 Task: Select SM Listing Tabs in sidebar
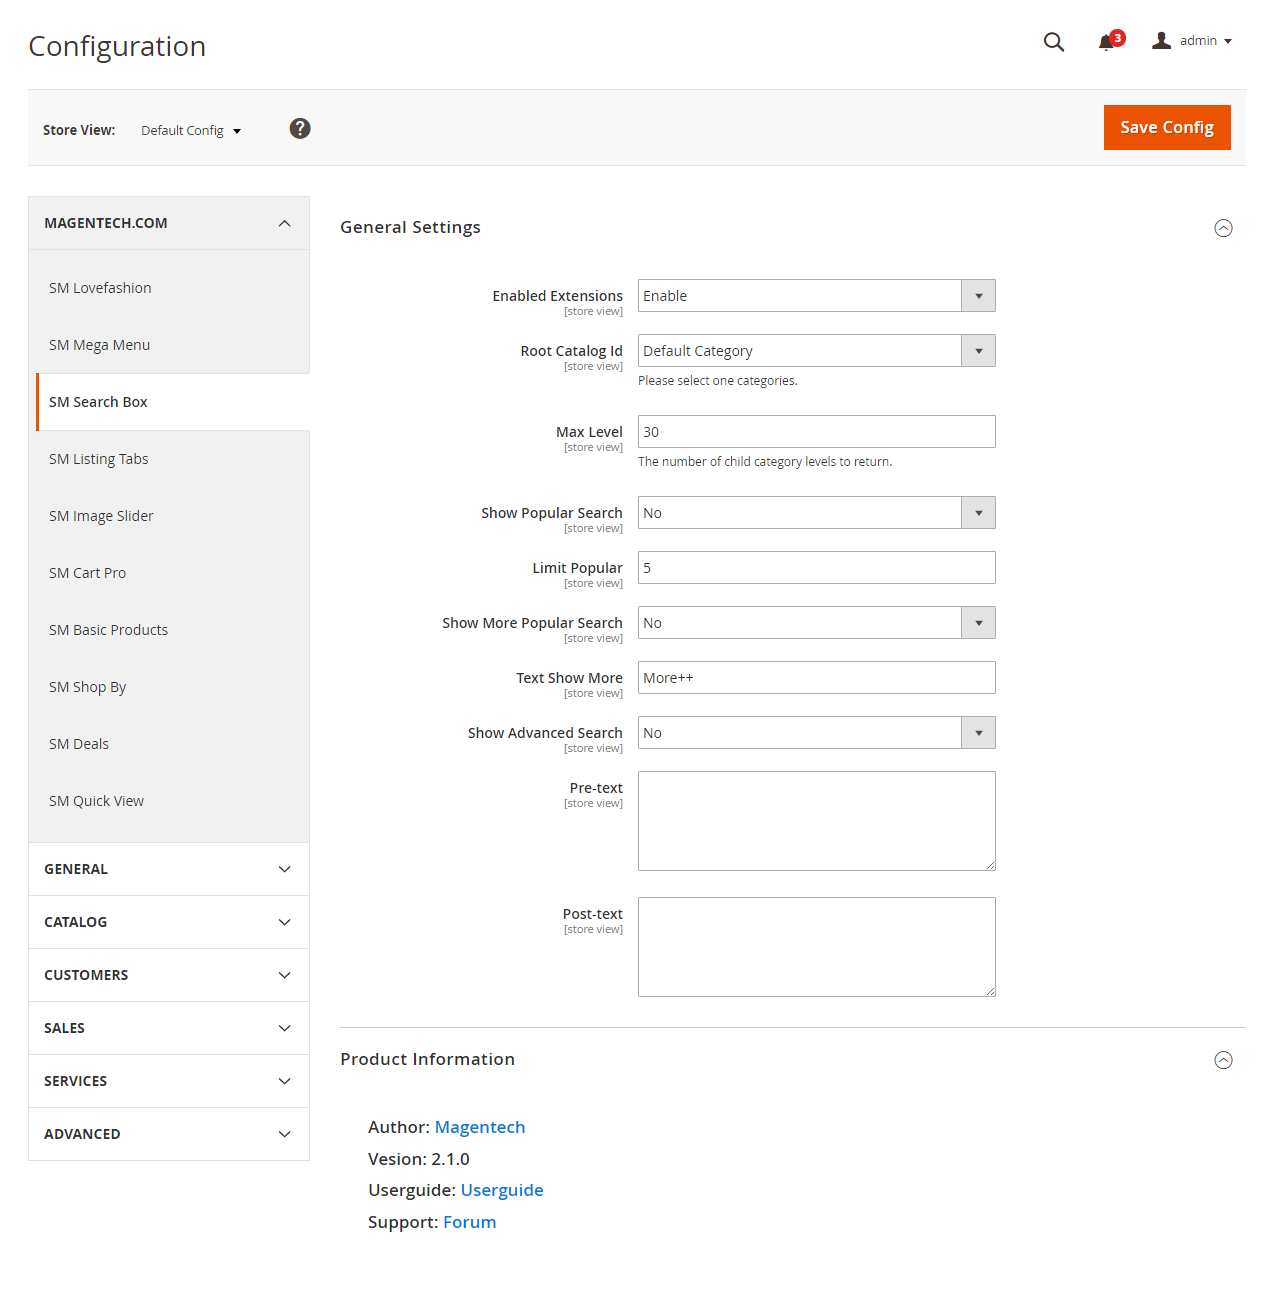99,459
